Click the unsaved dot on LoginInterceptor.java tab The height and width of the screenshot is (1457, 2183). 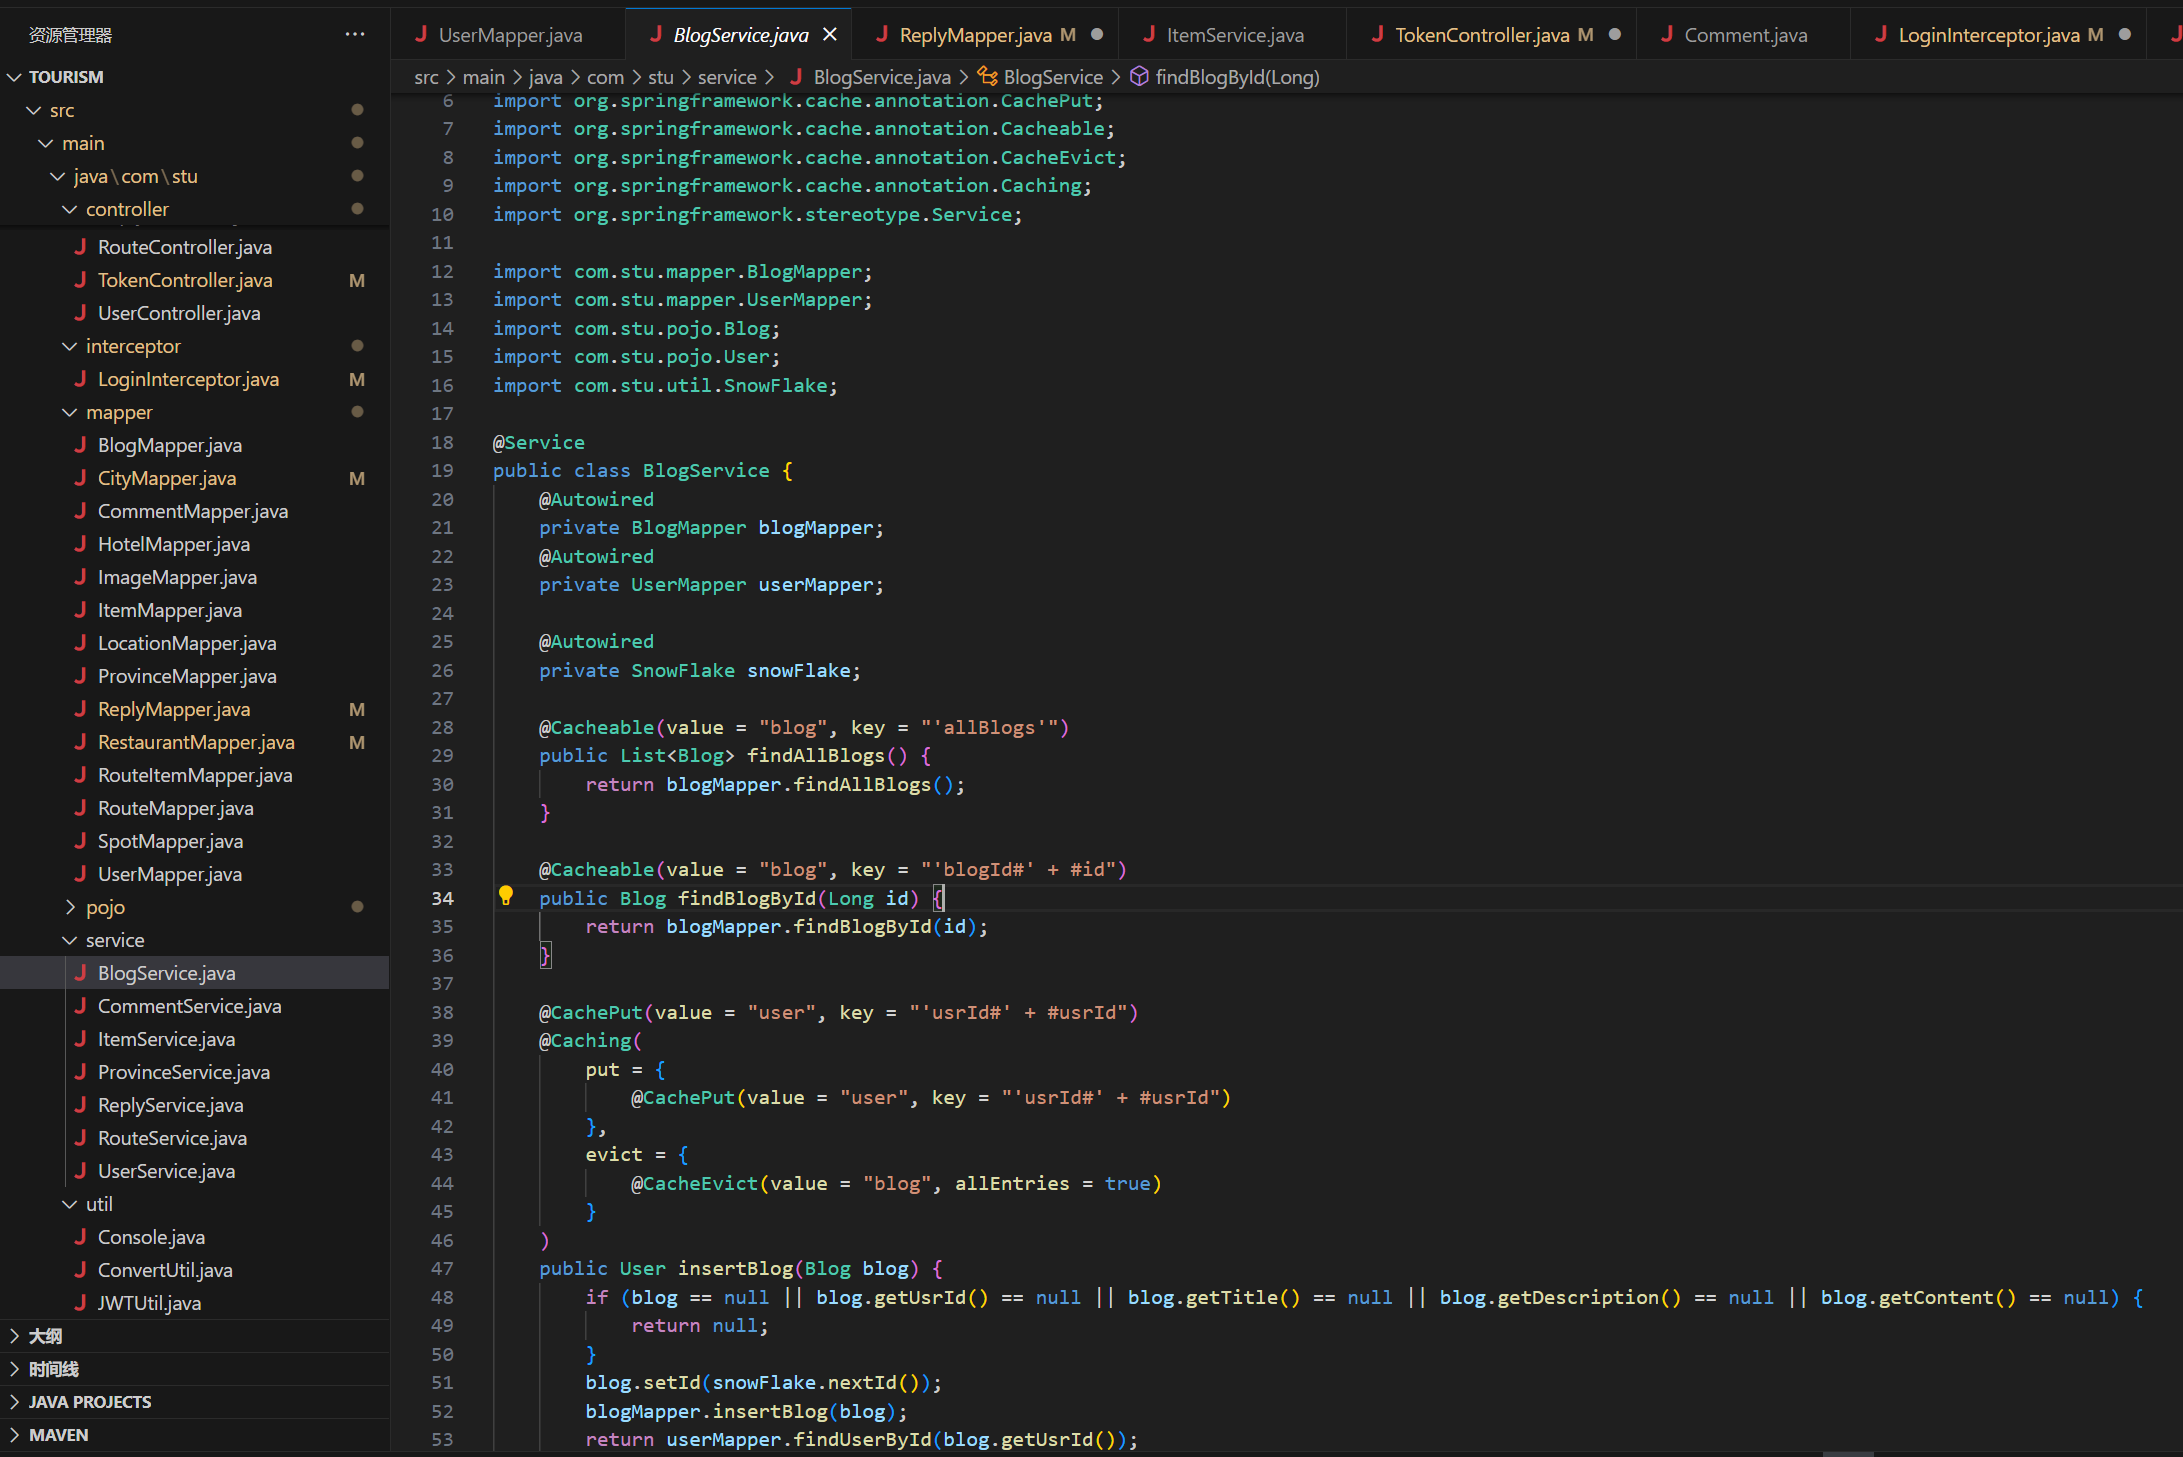2125,35
